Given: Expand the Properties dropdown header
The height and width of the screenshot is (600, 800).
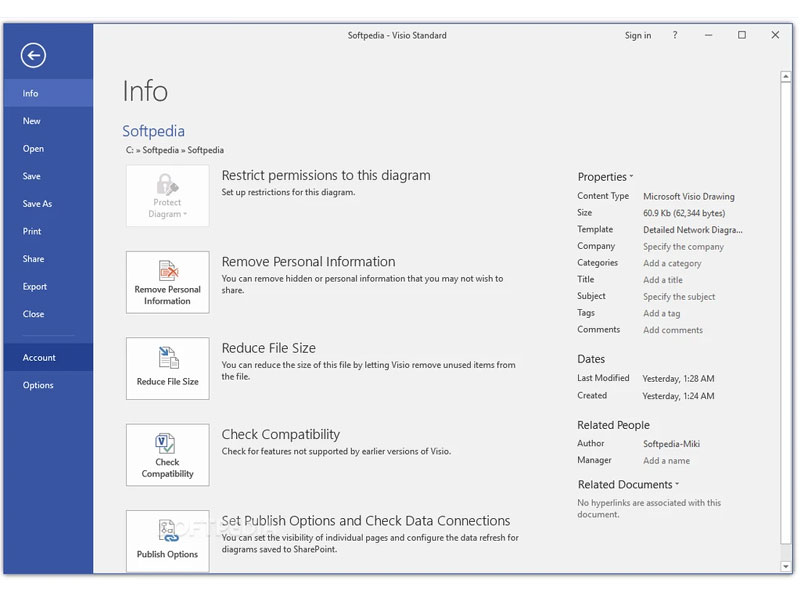Looking at the screenshot, I should coord(605,177).
